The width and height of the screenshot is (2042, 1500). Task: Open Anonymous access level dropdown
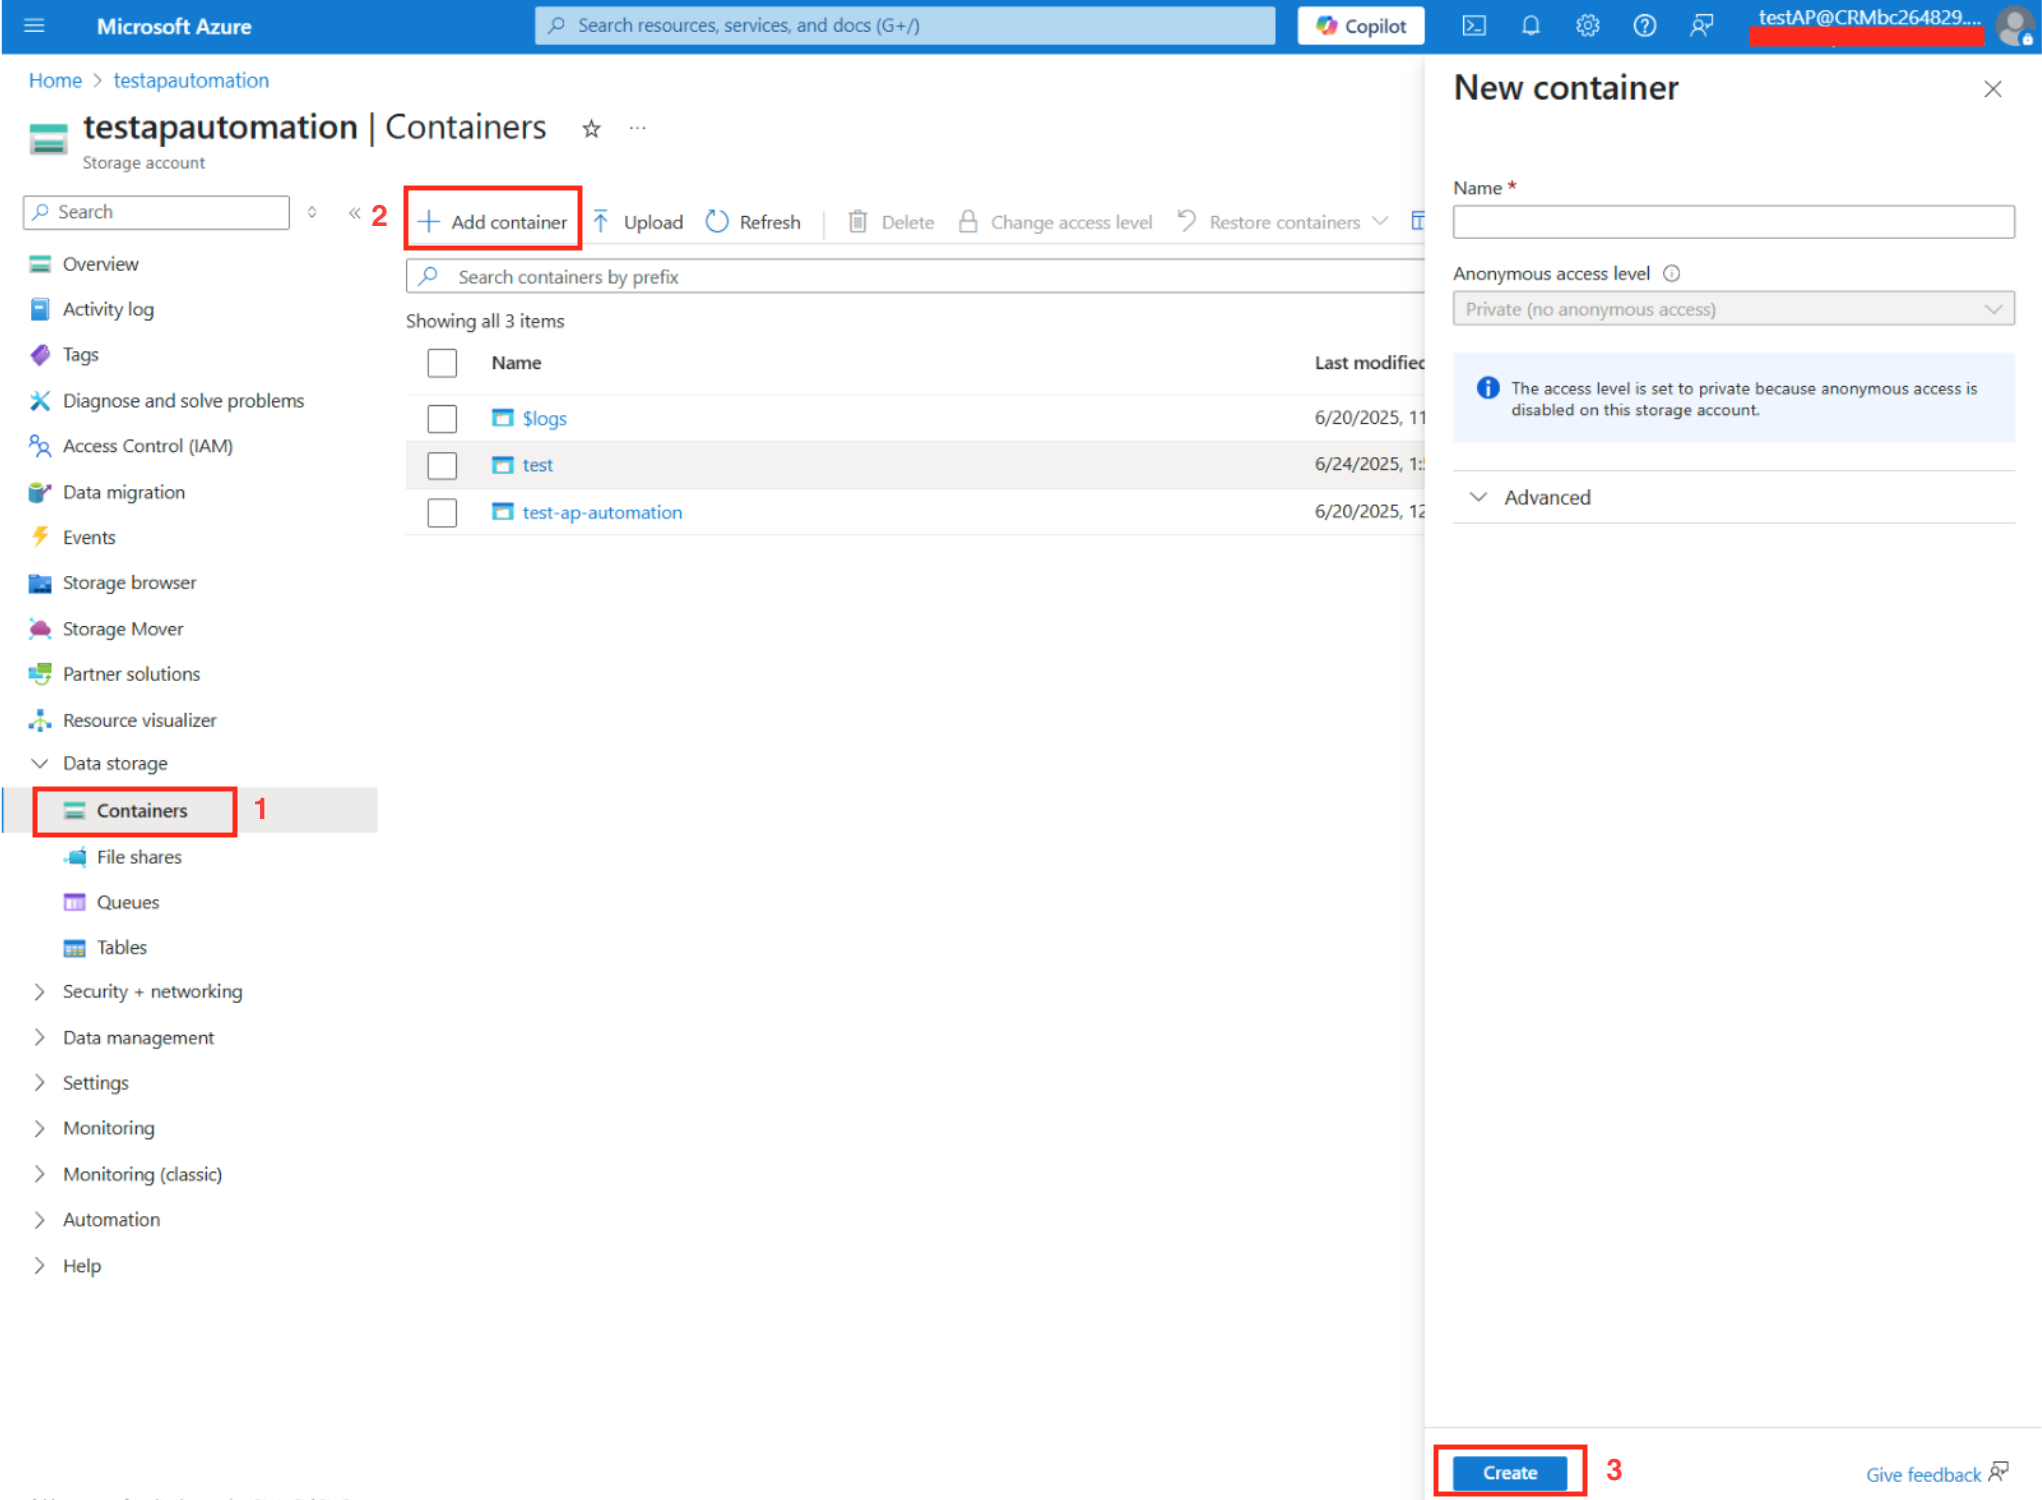tap(1732, 310)
